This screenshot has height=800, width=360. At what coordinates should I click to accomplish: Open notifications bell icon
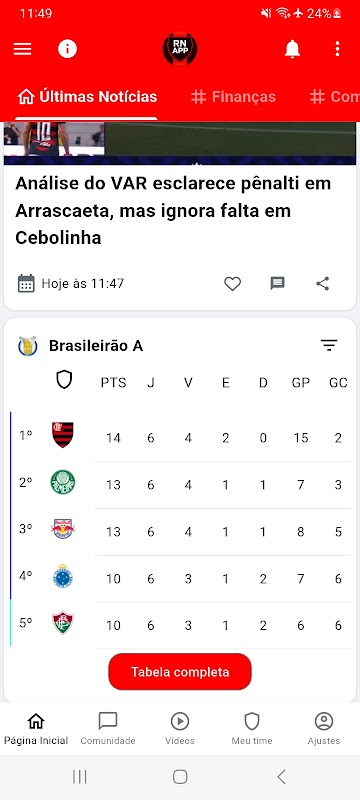(292, 49)
